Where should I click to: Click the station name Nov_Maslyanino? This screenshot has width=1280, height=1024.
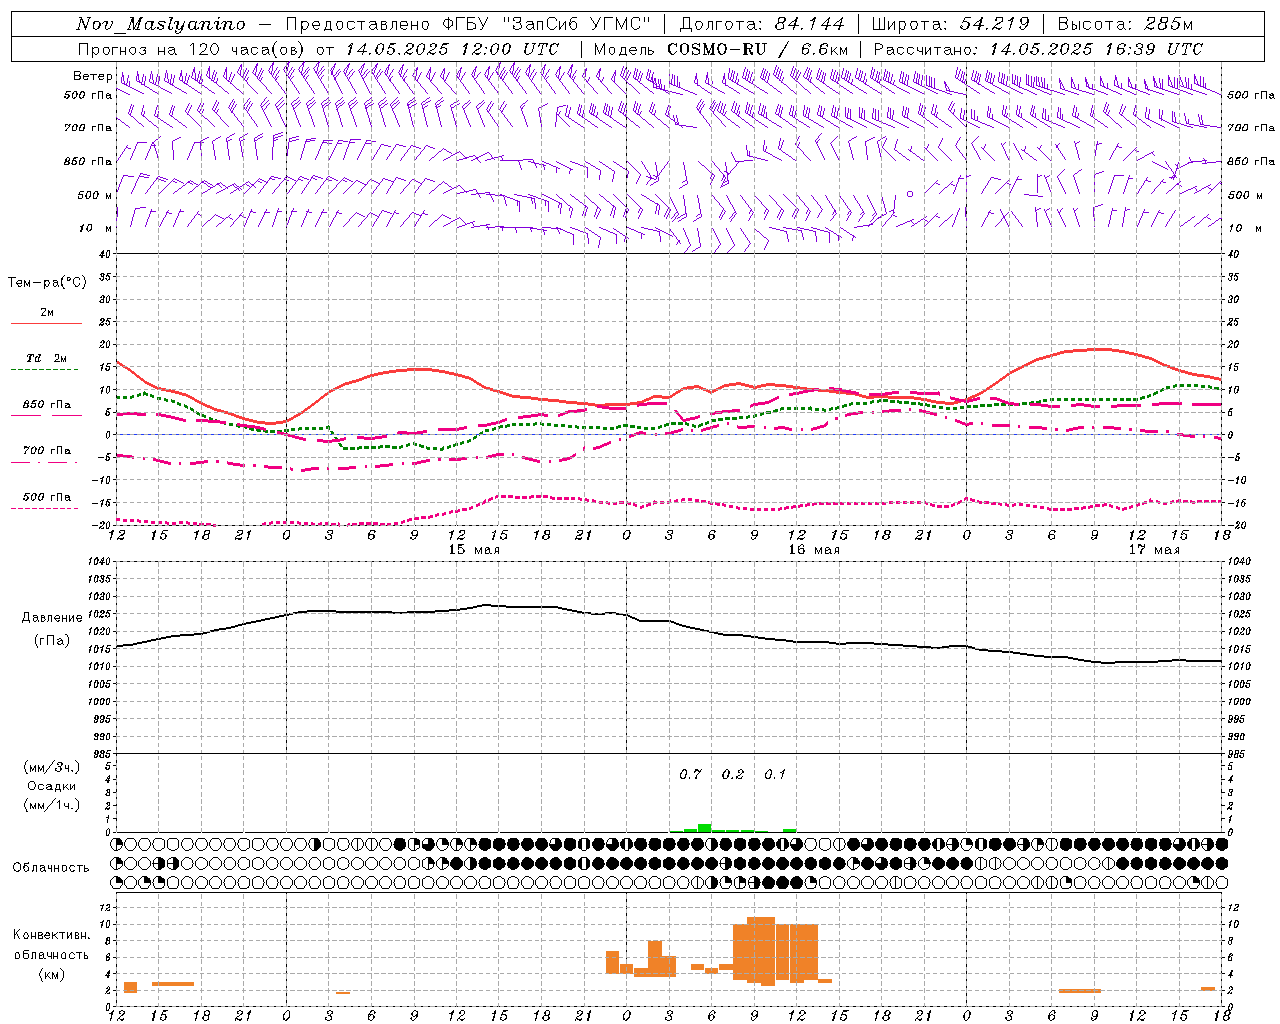pyautogui.click(x=160, y=24)
